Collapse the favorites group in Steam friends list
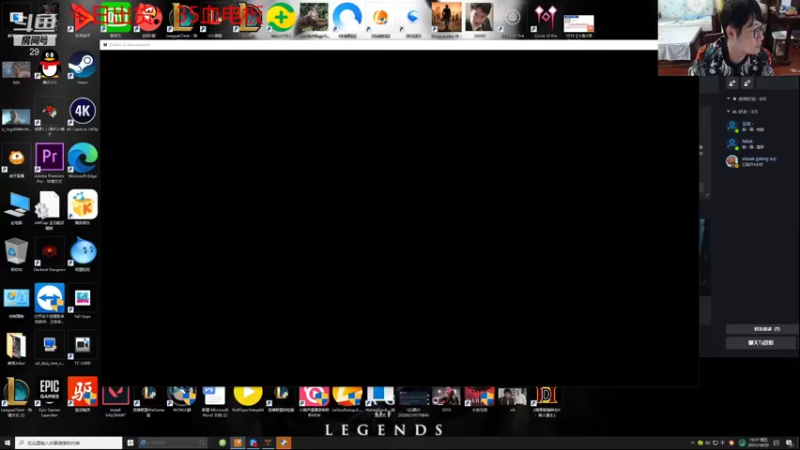This screenshot has width=800, height=450. (729, 98)
